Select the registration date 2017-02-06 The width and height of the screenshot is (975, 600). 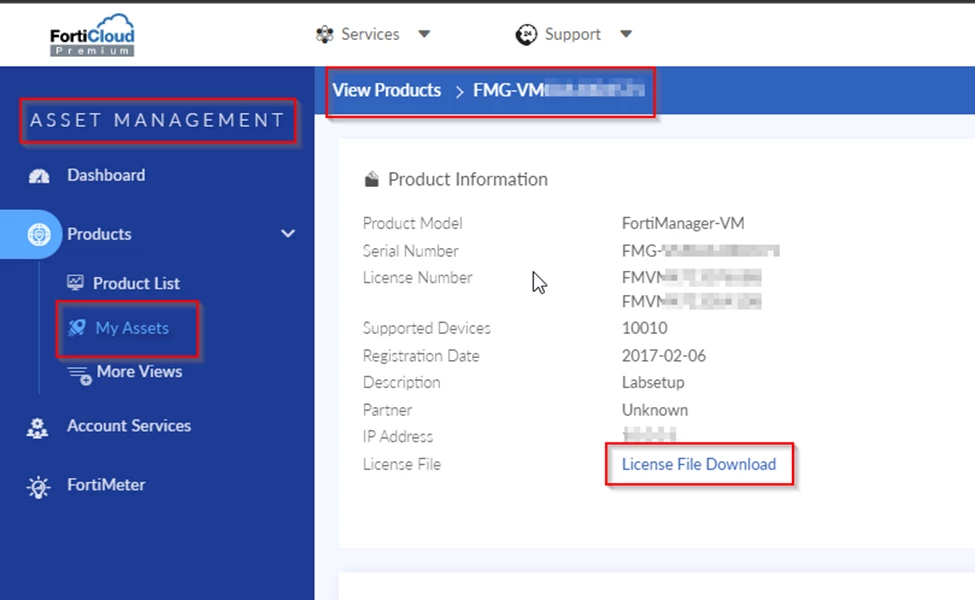click(x=663, y=356)
